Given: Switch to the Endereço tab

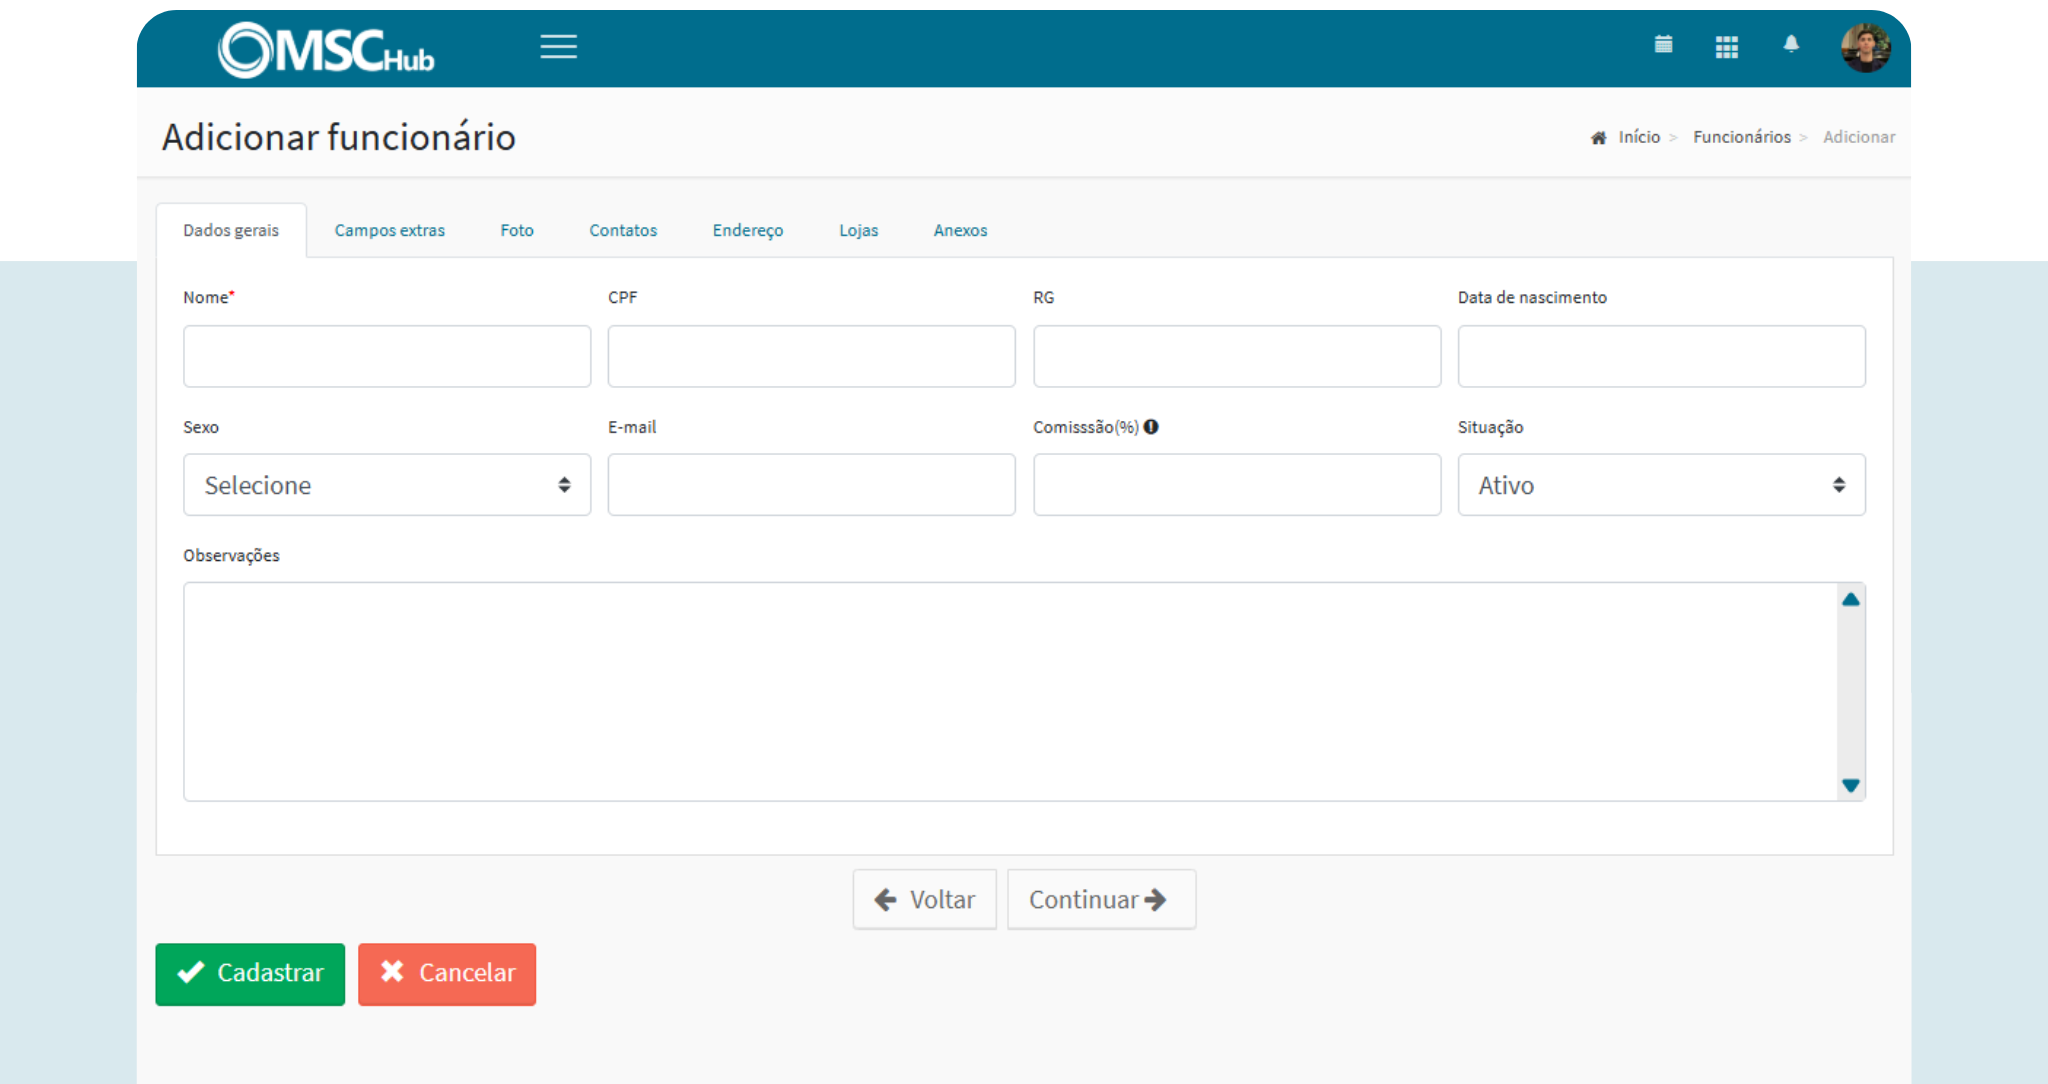Looking at the screenshot, I should point(747,230).
